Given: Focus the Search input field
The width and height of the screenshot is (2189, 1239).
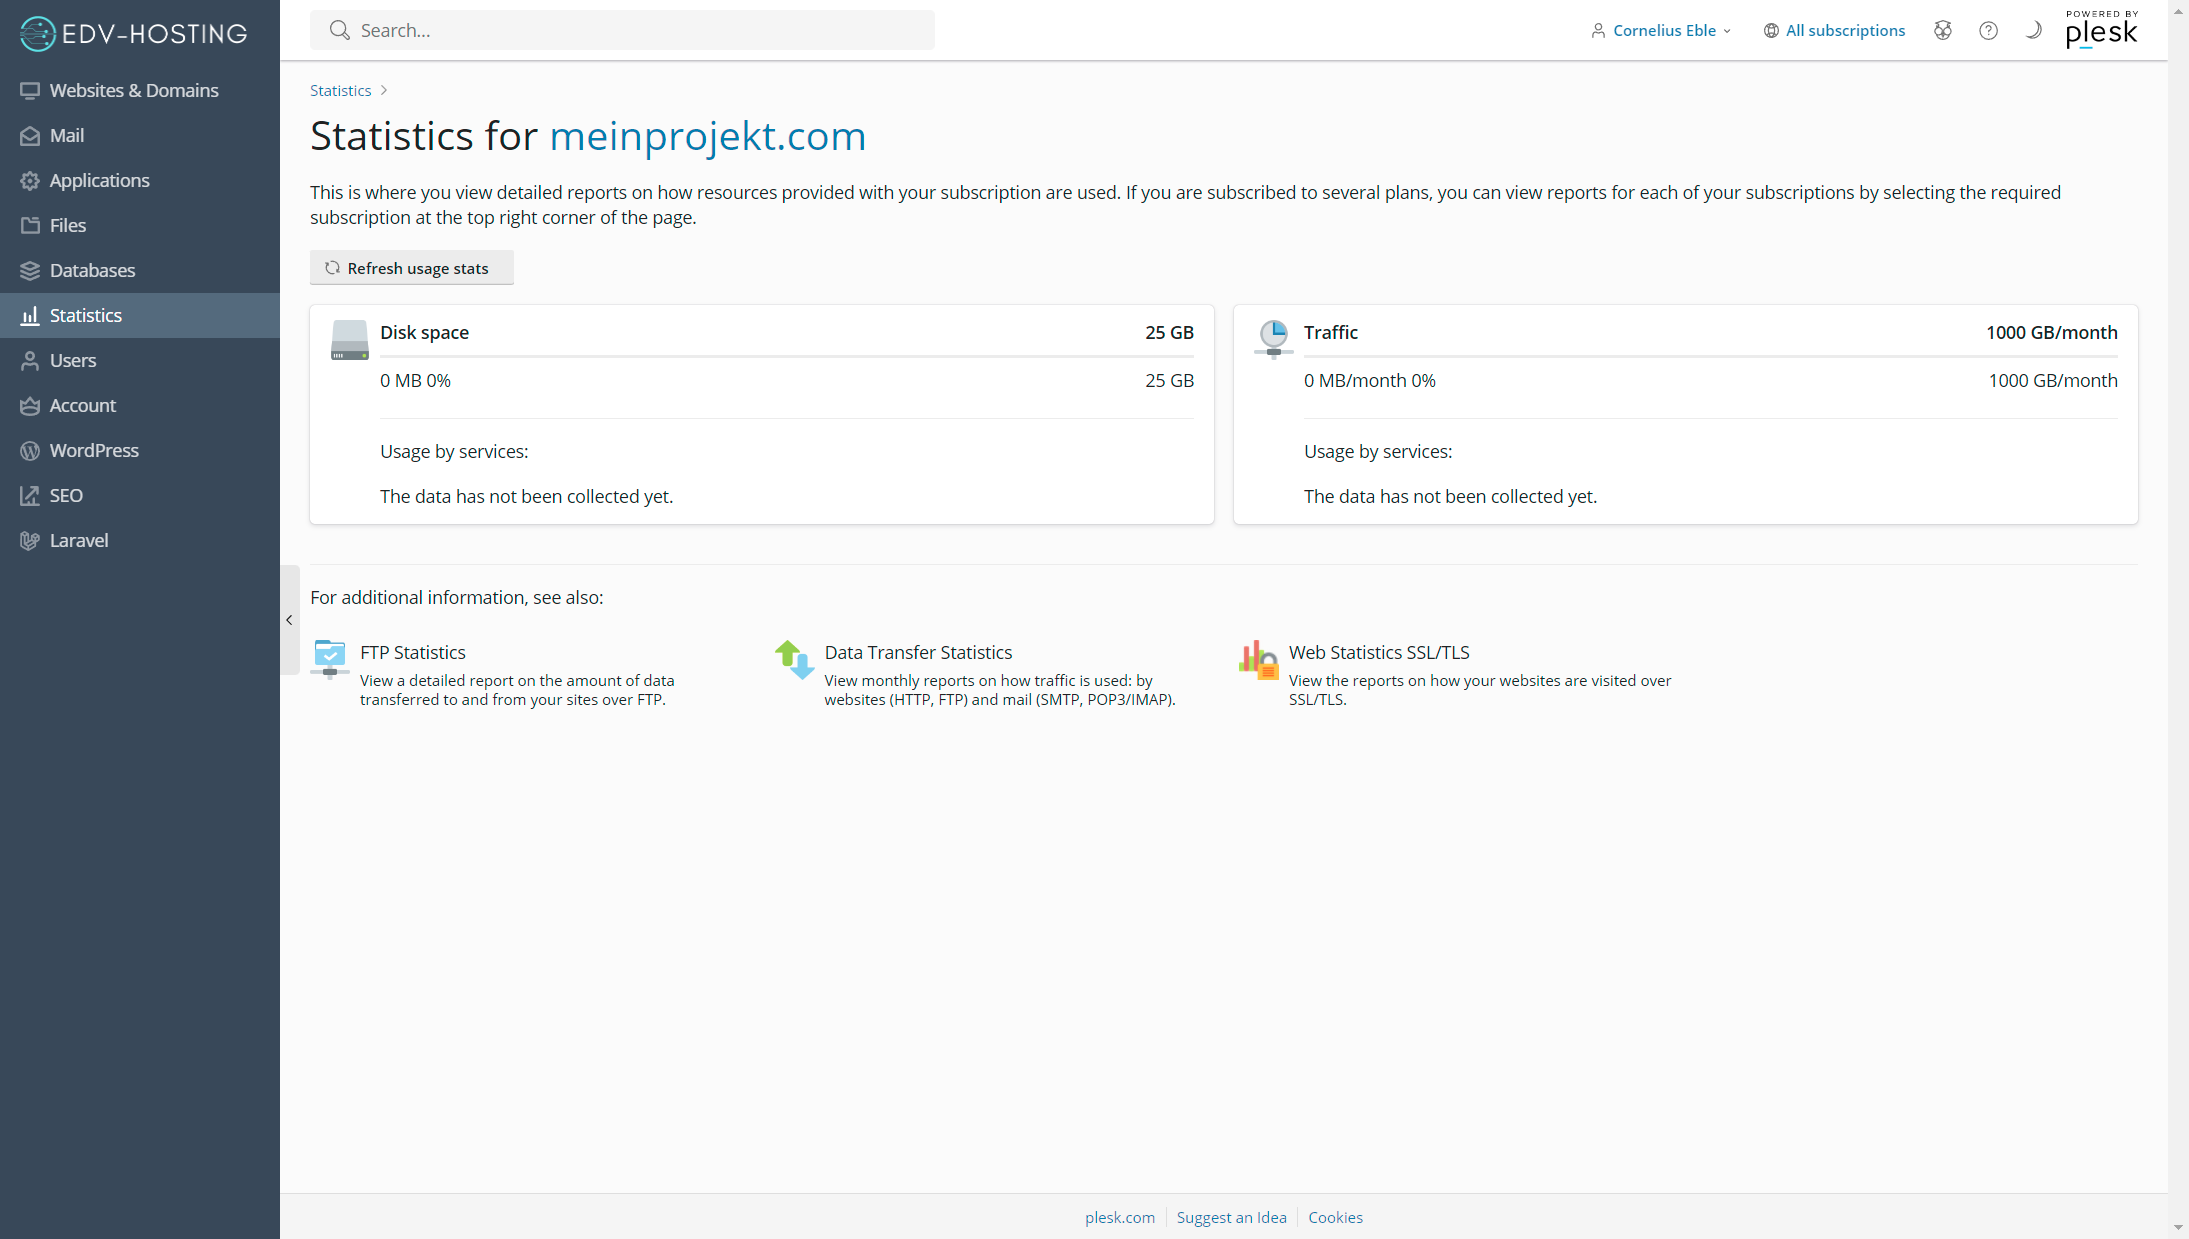Looking at the screenshot, I should [640, 30].
